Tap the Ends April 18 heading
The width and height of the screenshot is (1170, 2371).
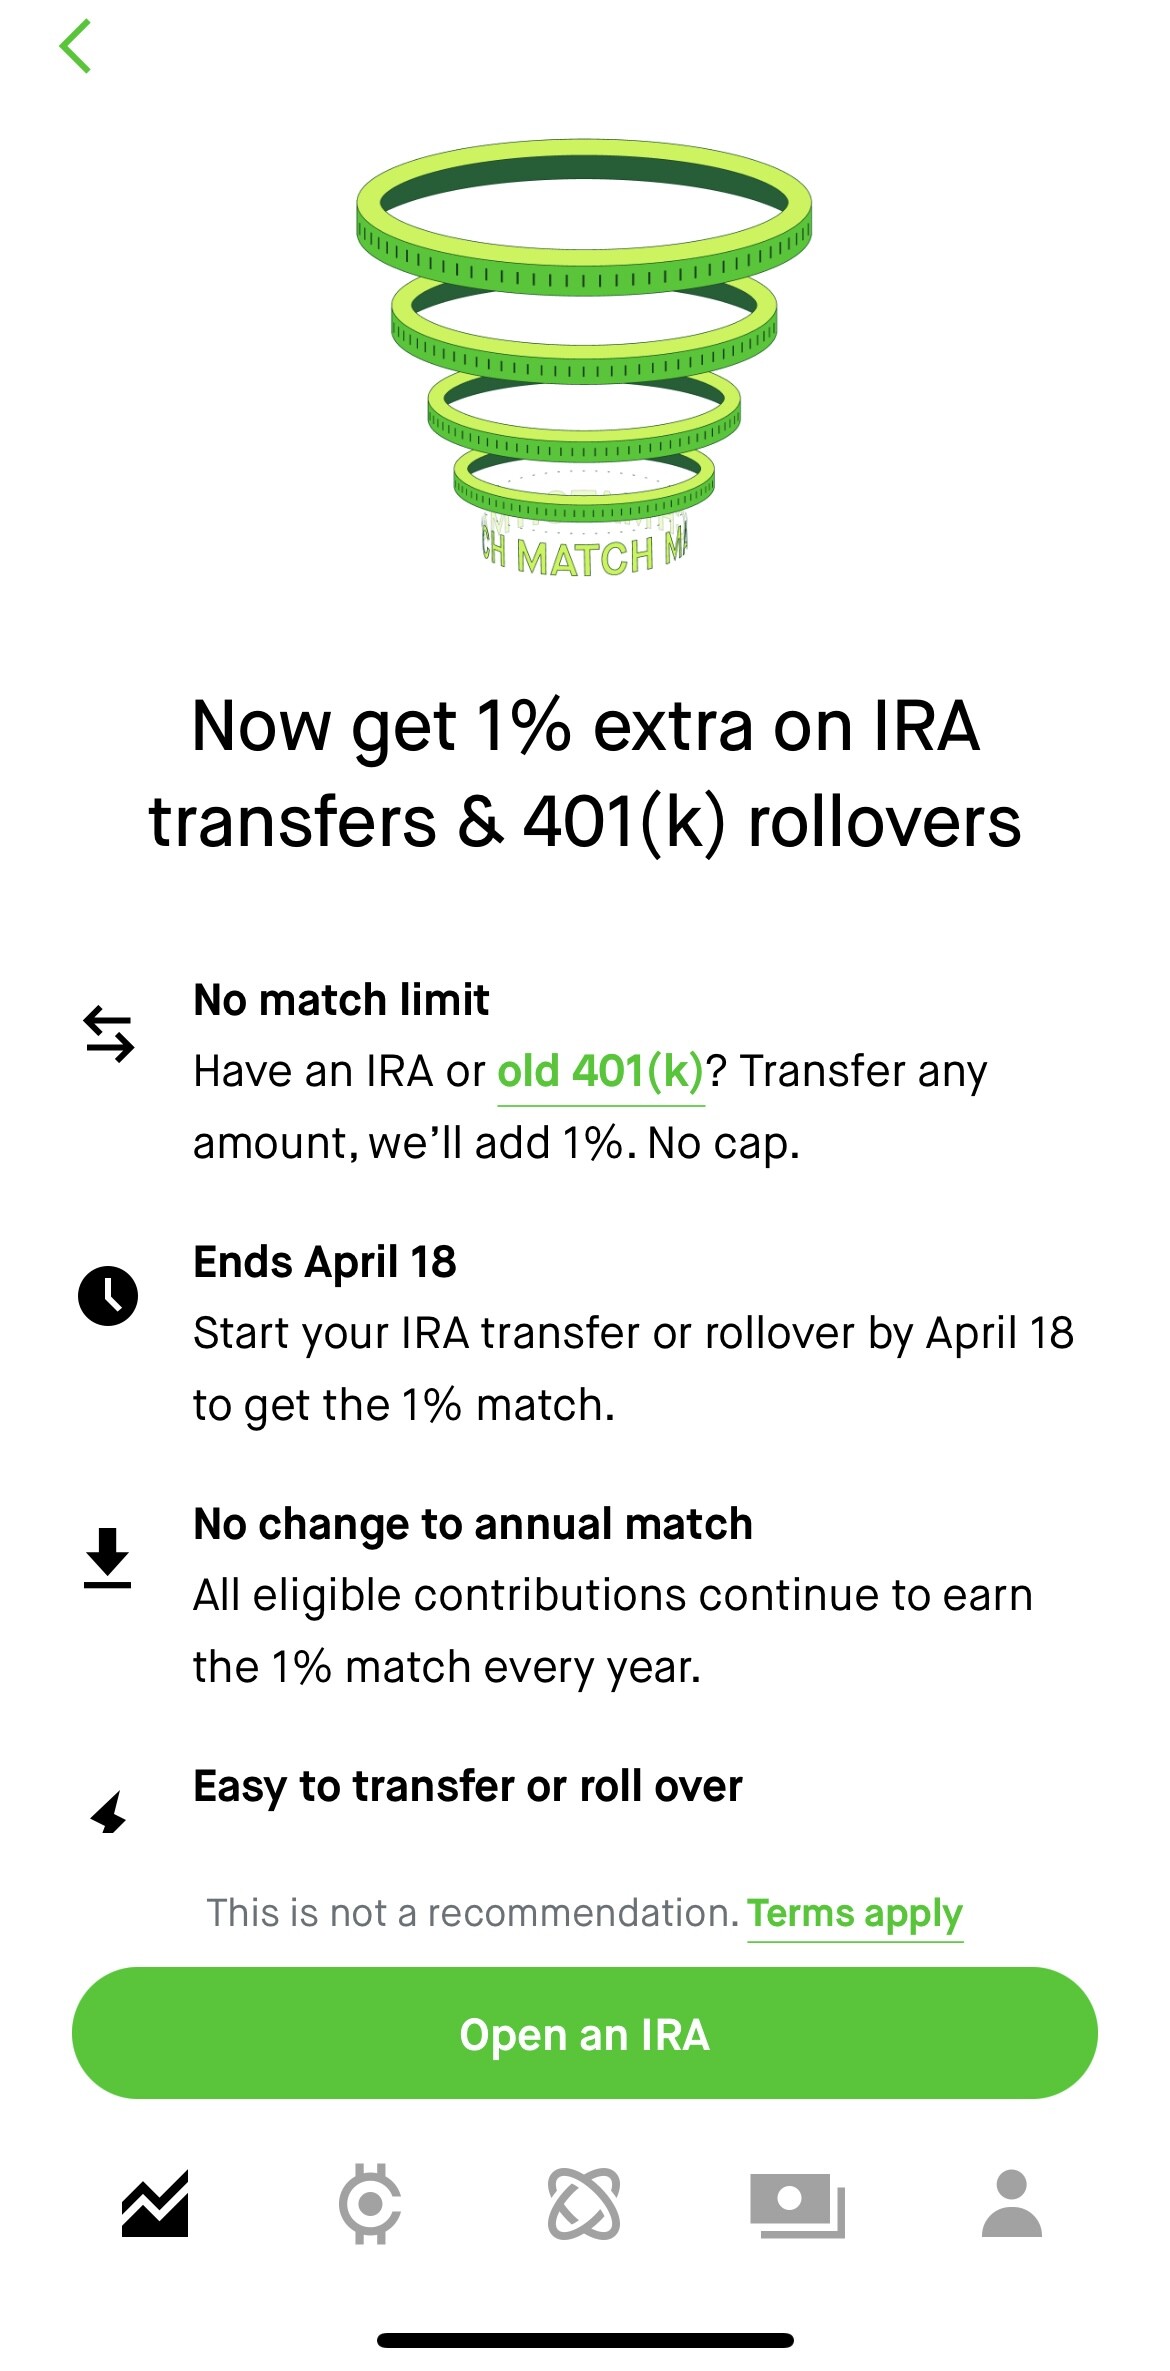pos(325,1262)
